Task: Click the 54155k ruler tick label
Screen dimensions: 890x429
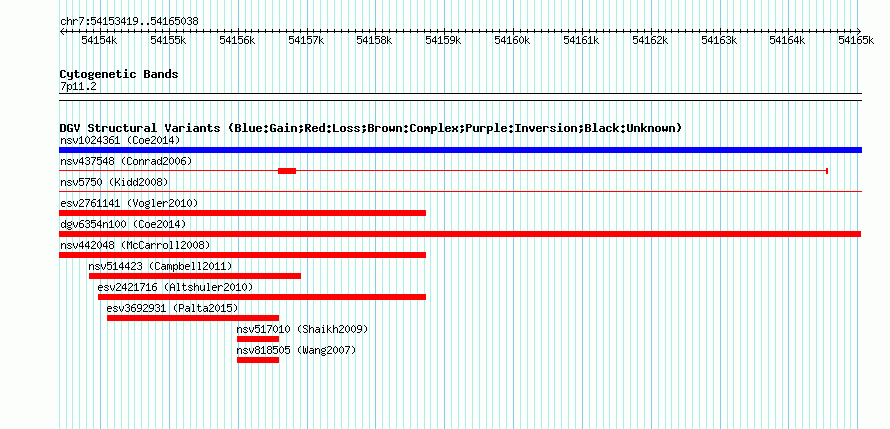Action: pyautogui.click(x=169, y=40)
